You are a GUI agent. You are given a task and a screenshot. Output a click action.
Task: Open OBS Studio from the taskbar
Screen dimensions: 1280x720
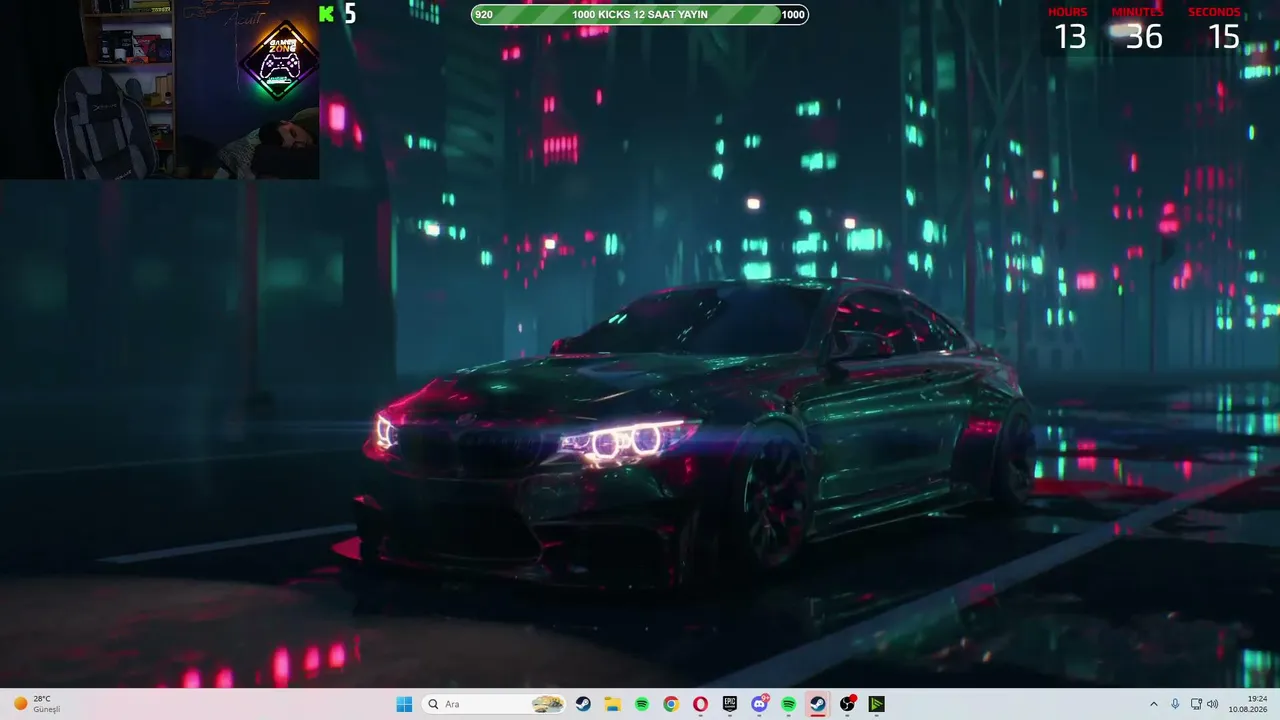click(847, 704)
